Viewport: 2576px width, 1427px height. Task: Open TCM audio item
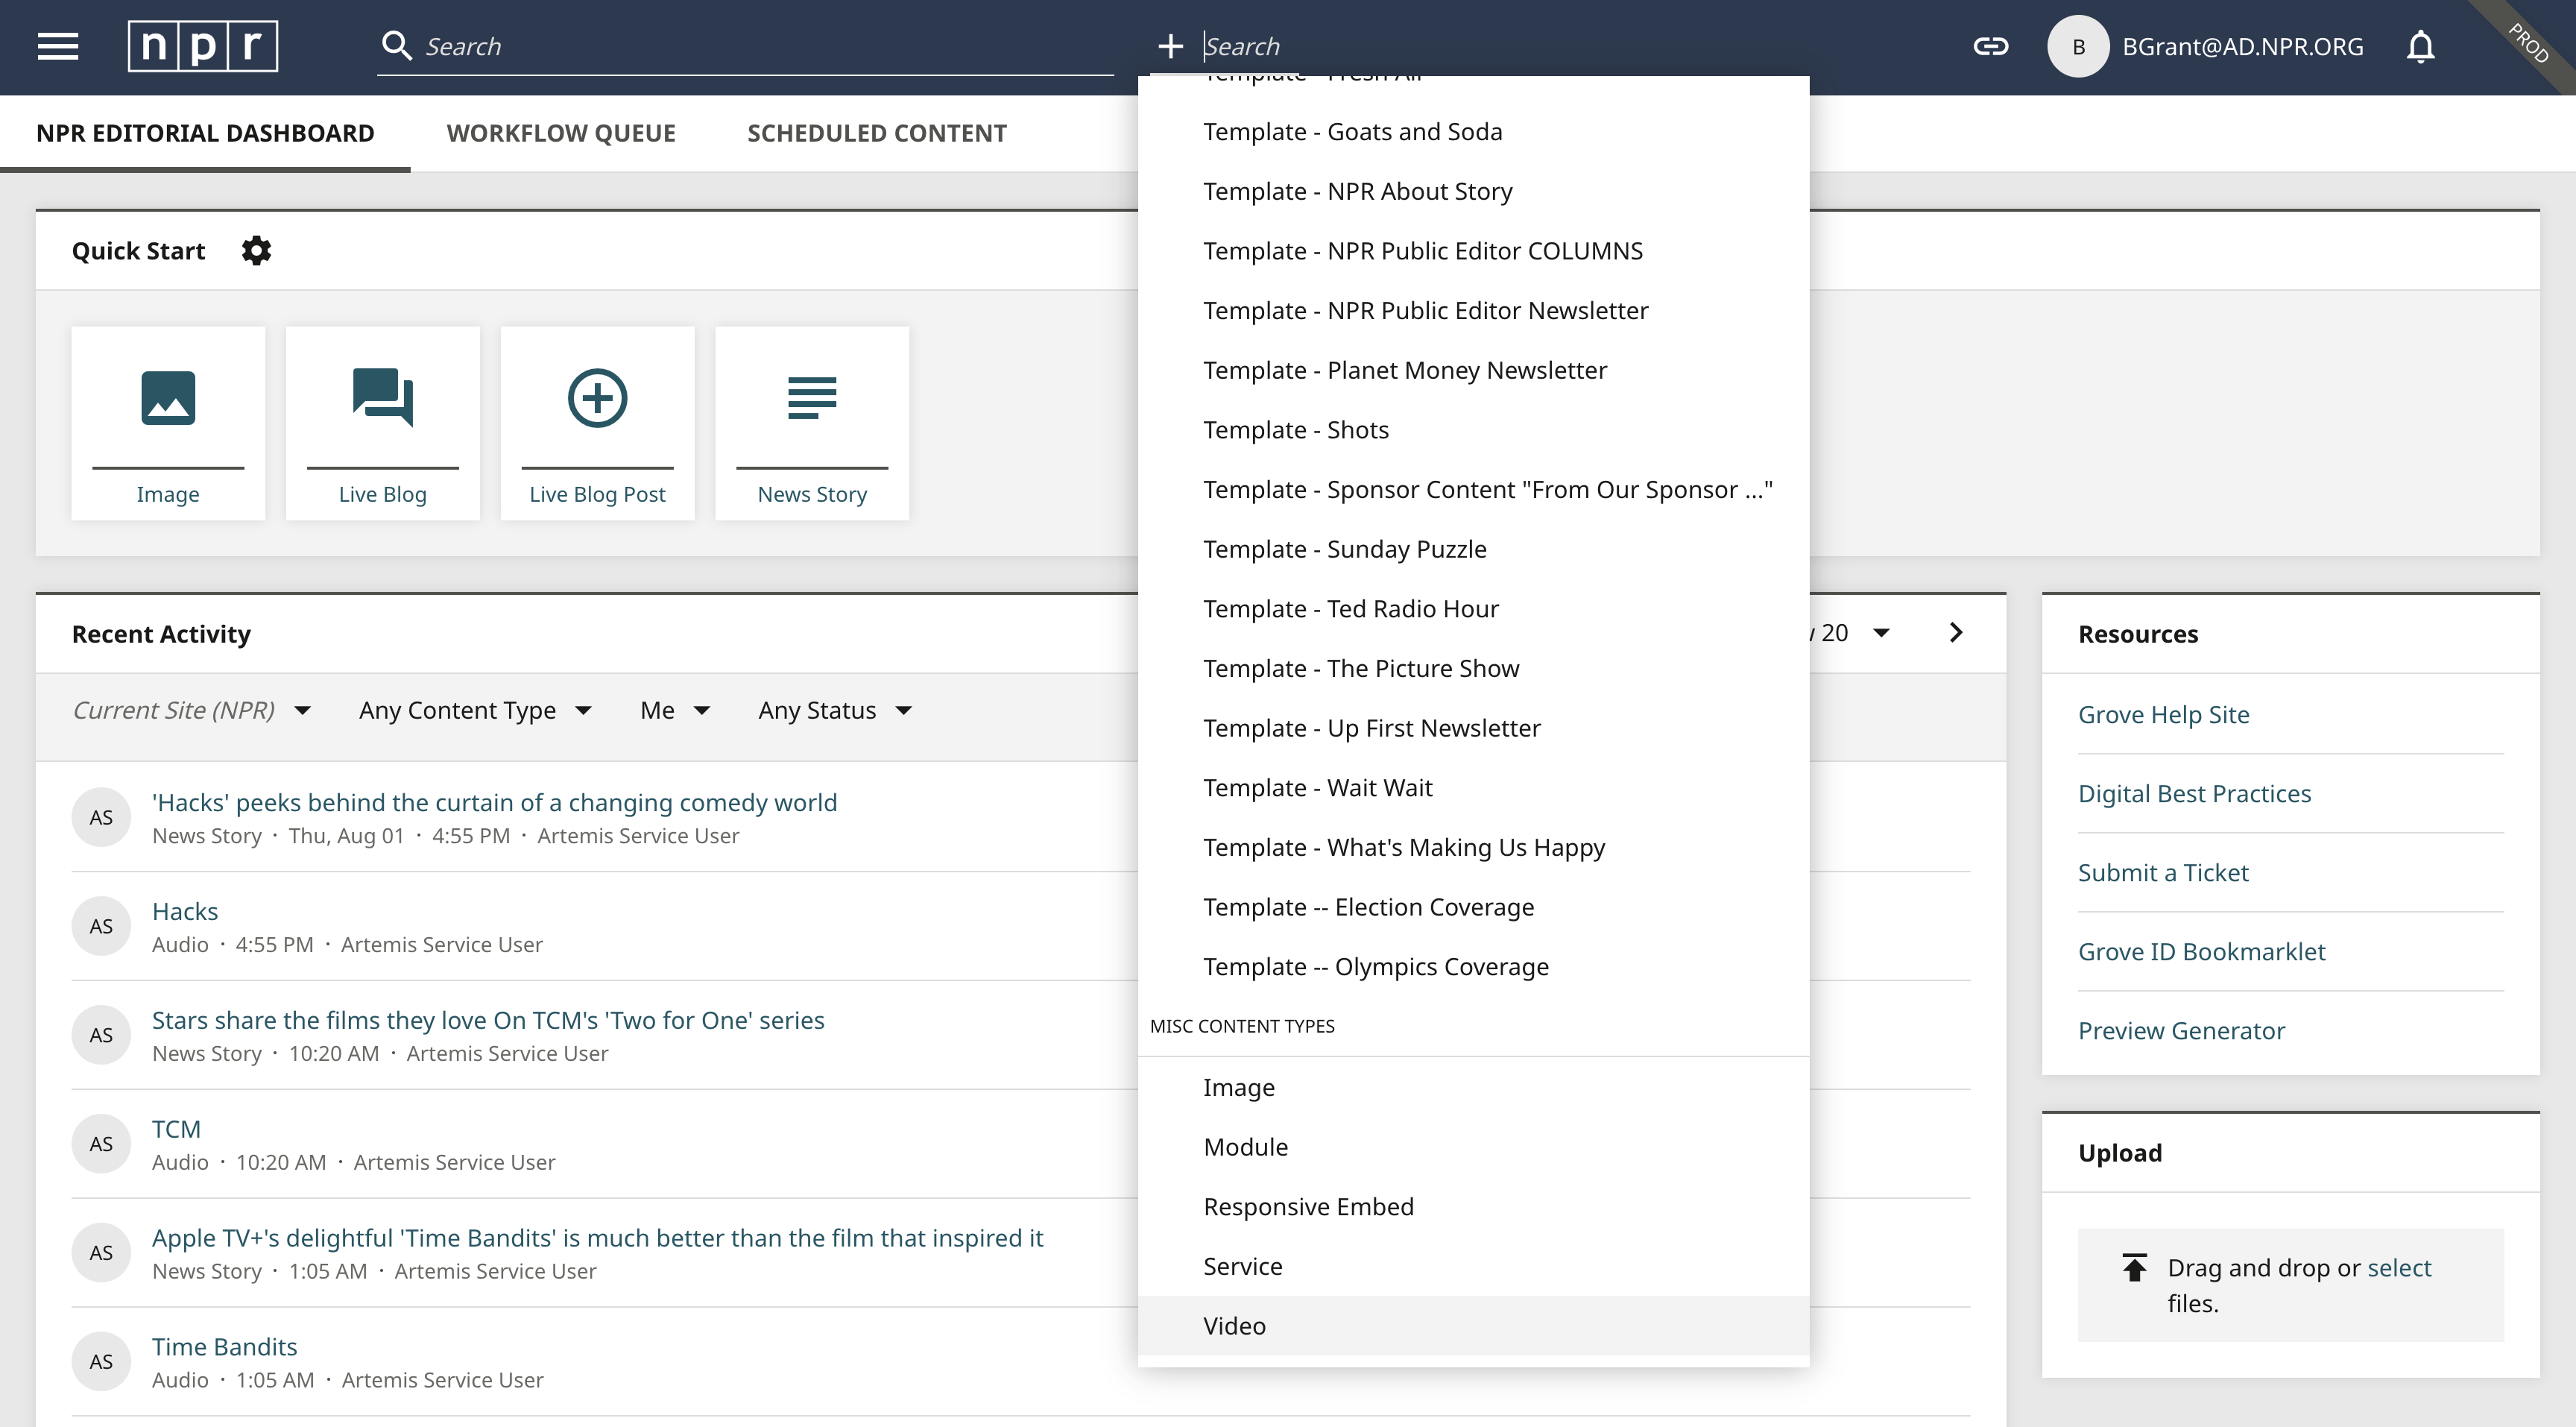[x=176, y=1129]
